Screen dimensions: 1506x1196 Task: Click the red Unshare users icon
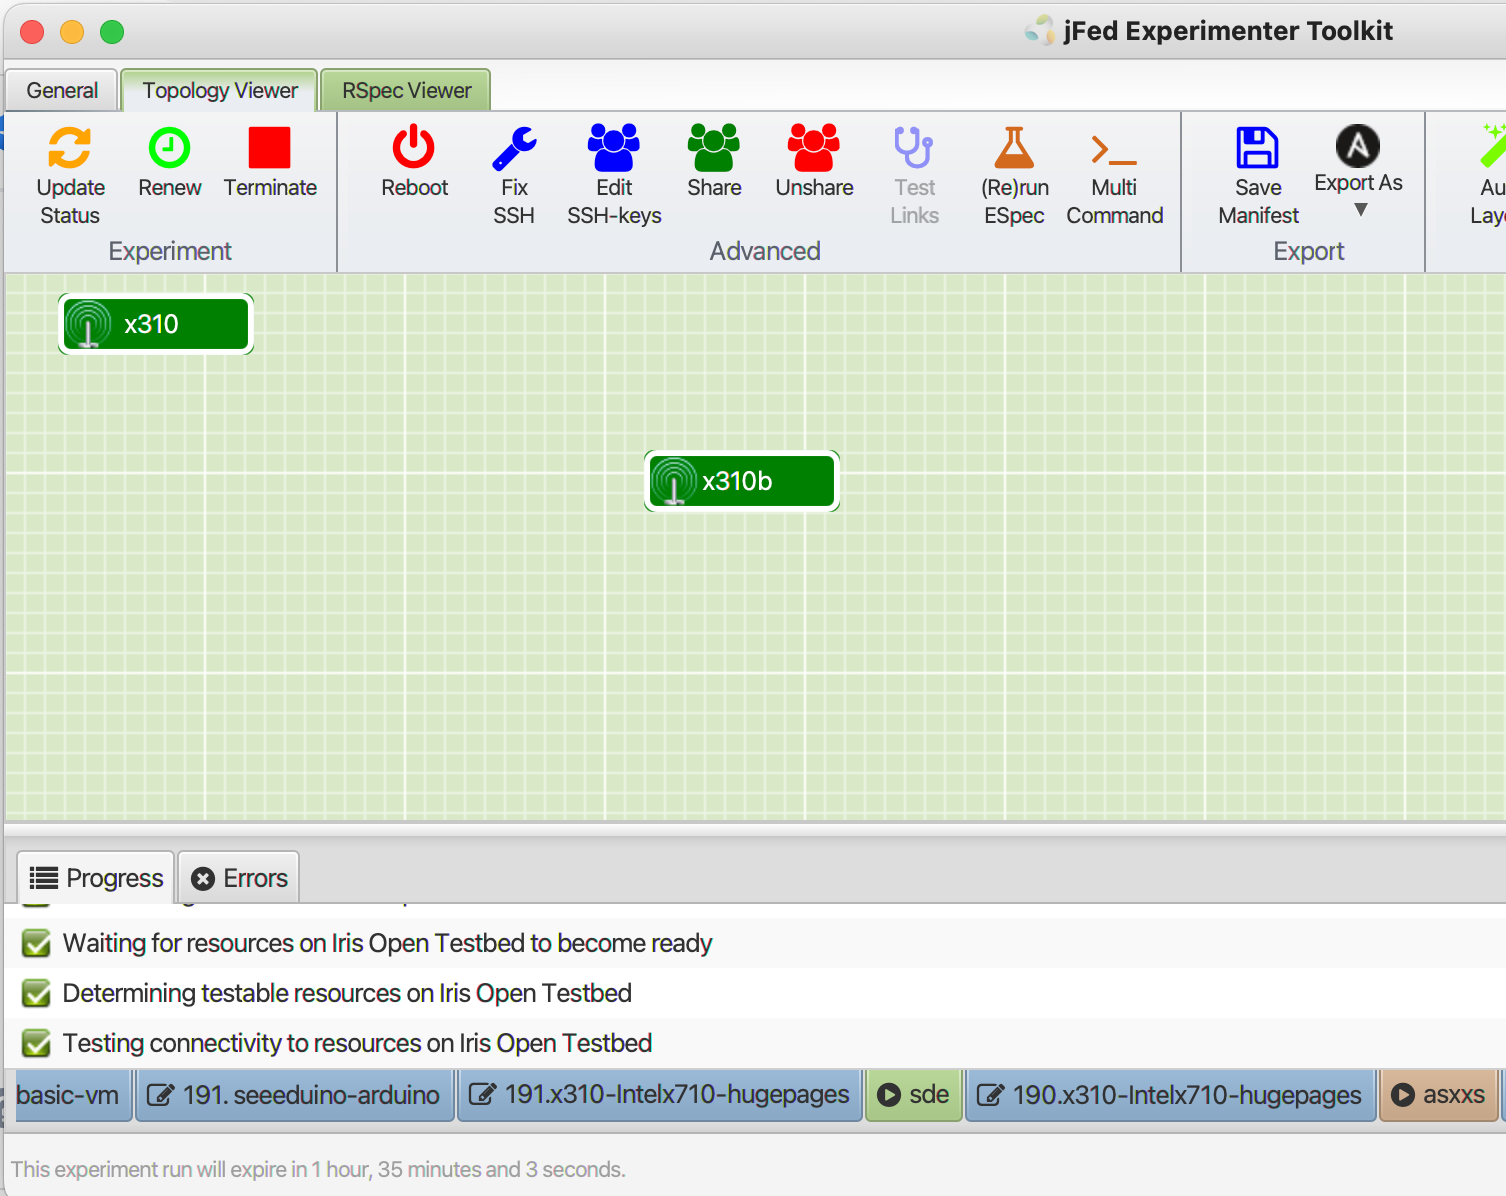[x=814, y=148]
